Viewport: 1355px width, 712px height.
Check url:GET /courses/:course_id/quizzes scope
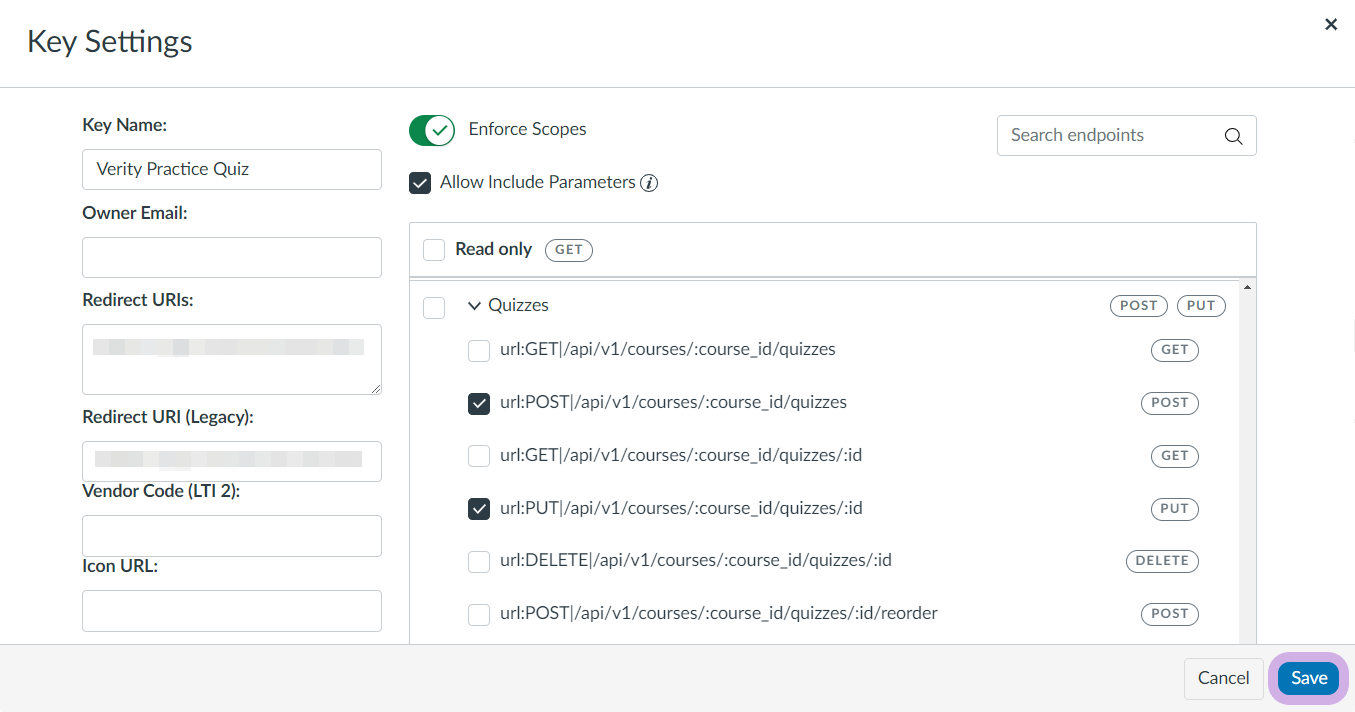point(479,350)
